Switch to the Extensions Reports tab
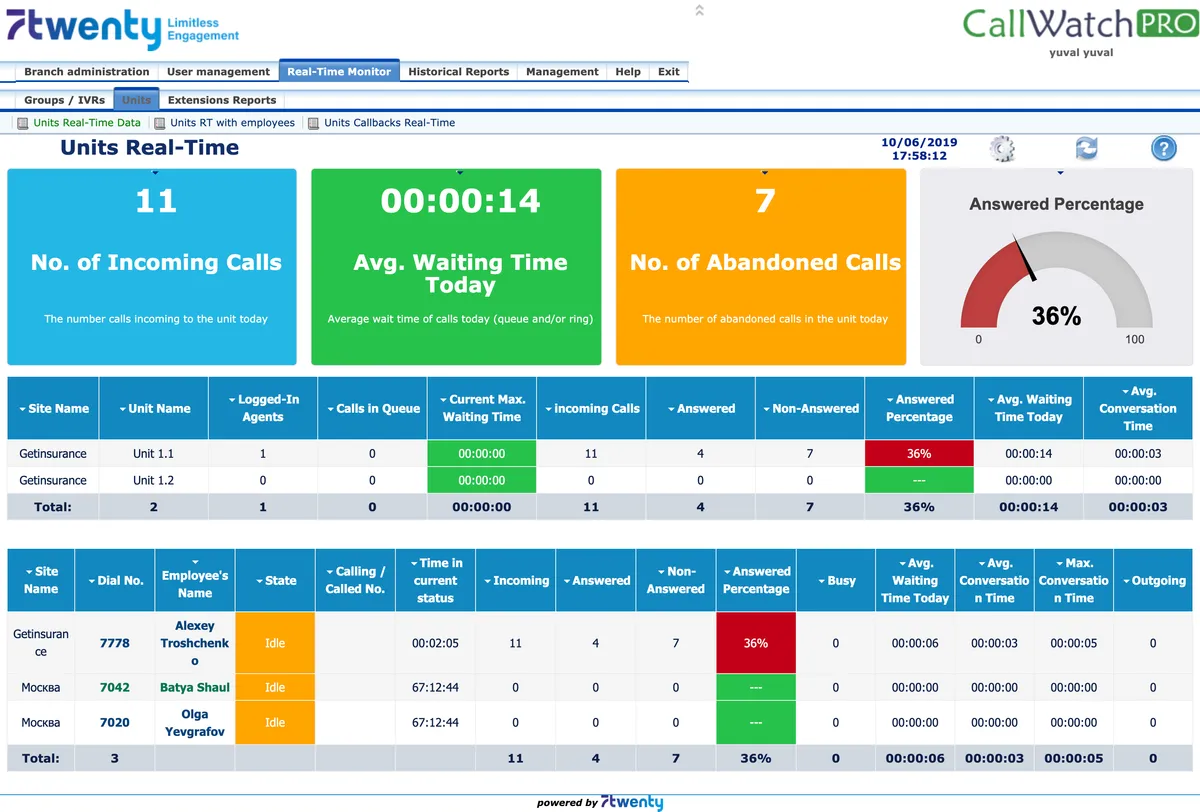 220,99
